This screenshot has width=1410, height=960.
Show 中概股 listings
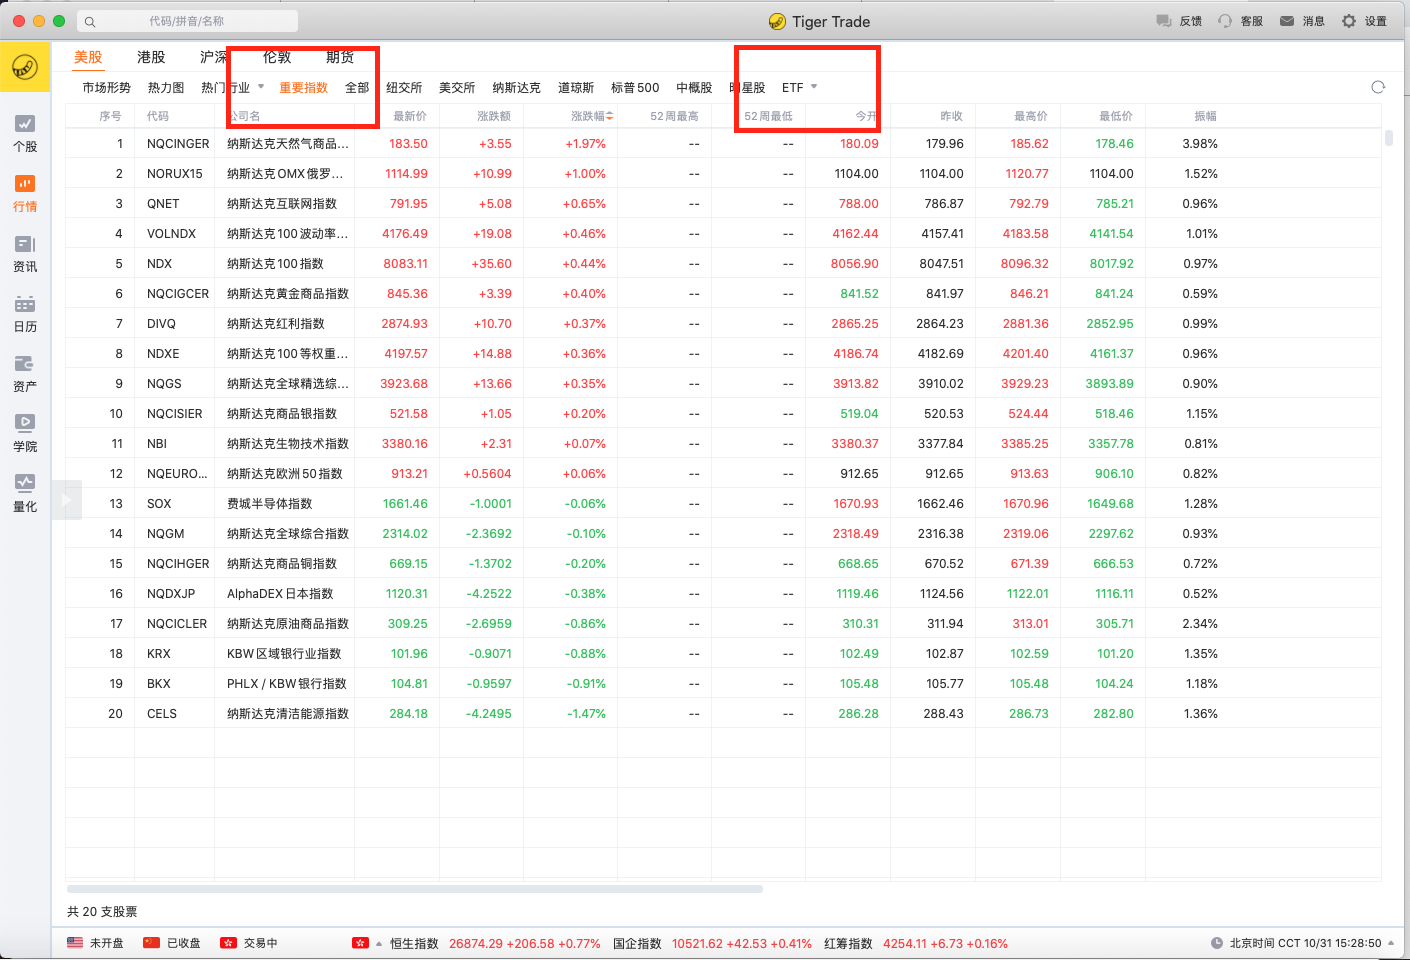click(x=694, y=88)
